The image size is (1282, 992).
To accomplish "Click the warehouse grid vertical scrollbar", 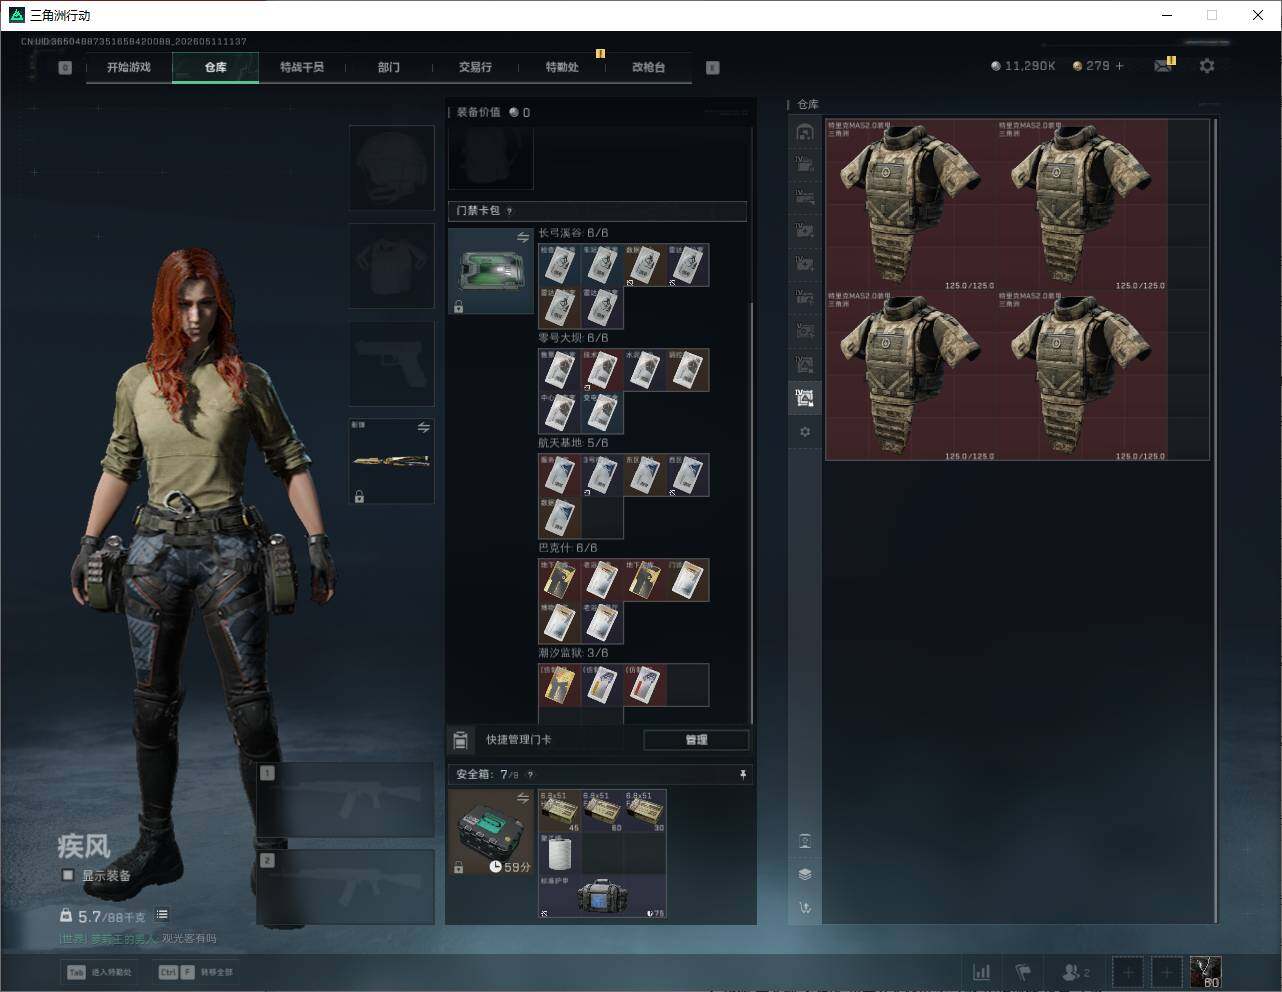I will tap(1215, 520).
